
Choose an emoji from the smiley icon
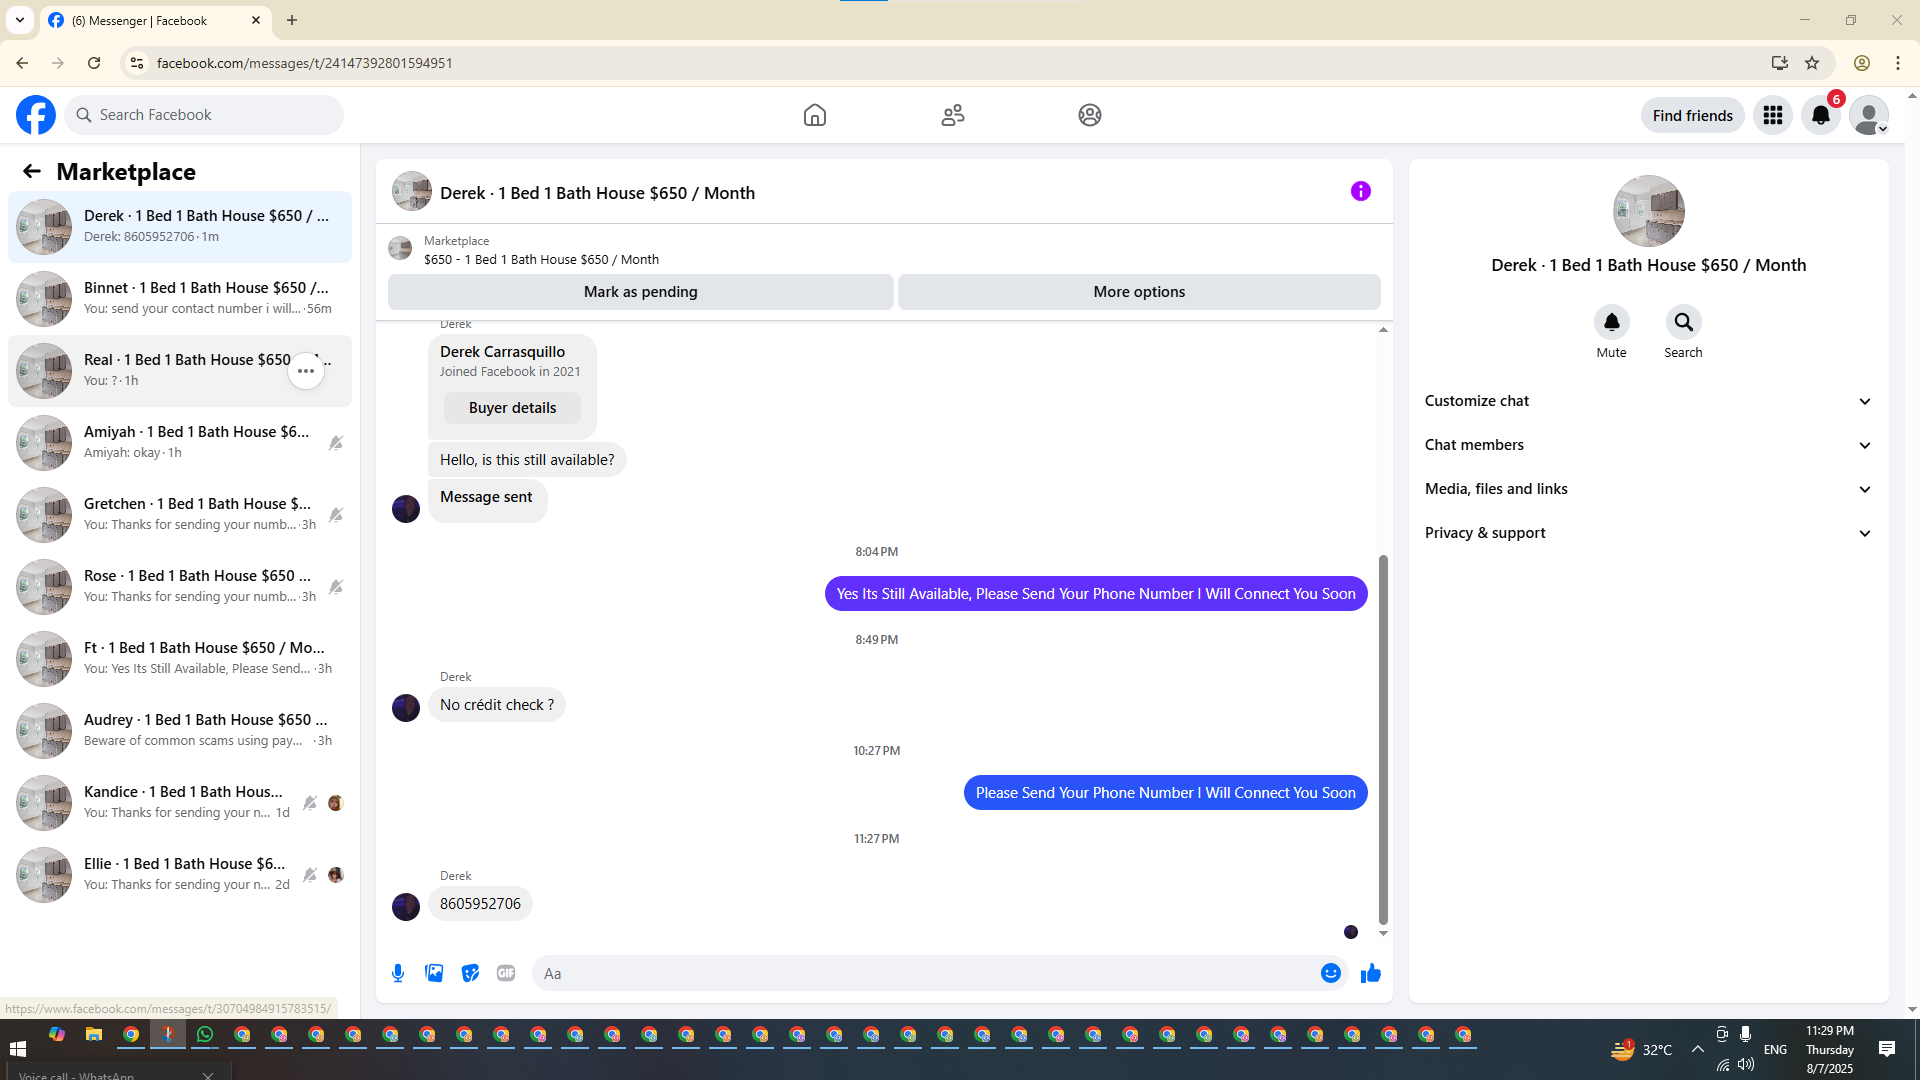tap(1330, 973)
